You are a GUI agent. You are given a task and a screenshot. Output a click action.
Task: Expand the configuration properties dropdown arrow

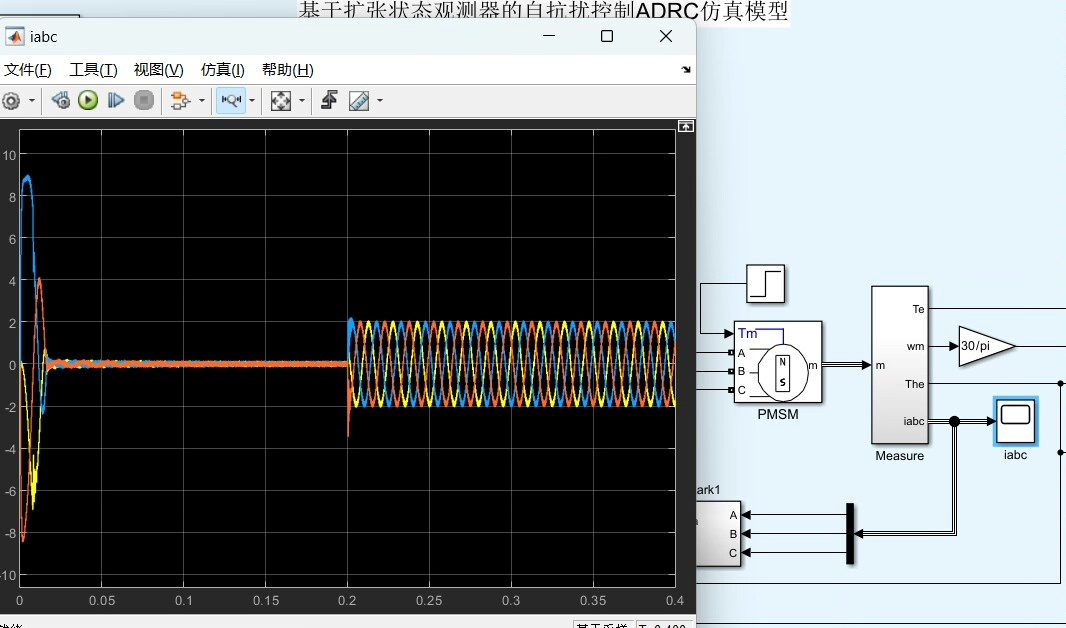pyautogui.click(x=32, y=101)
